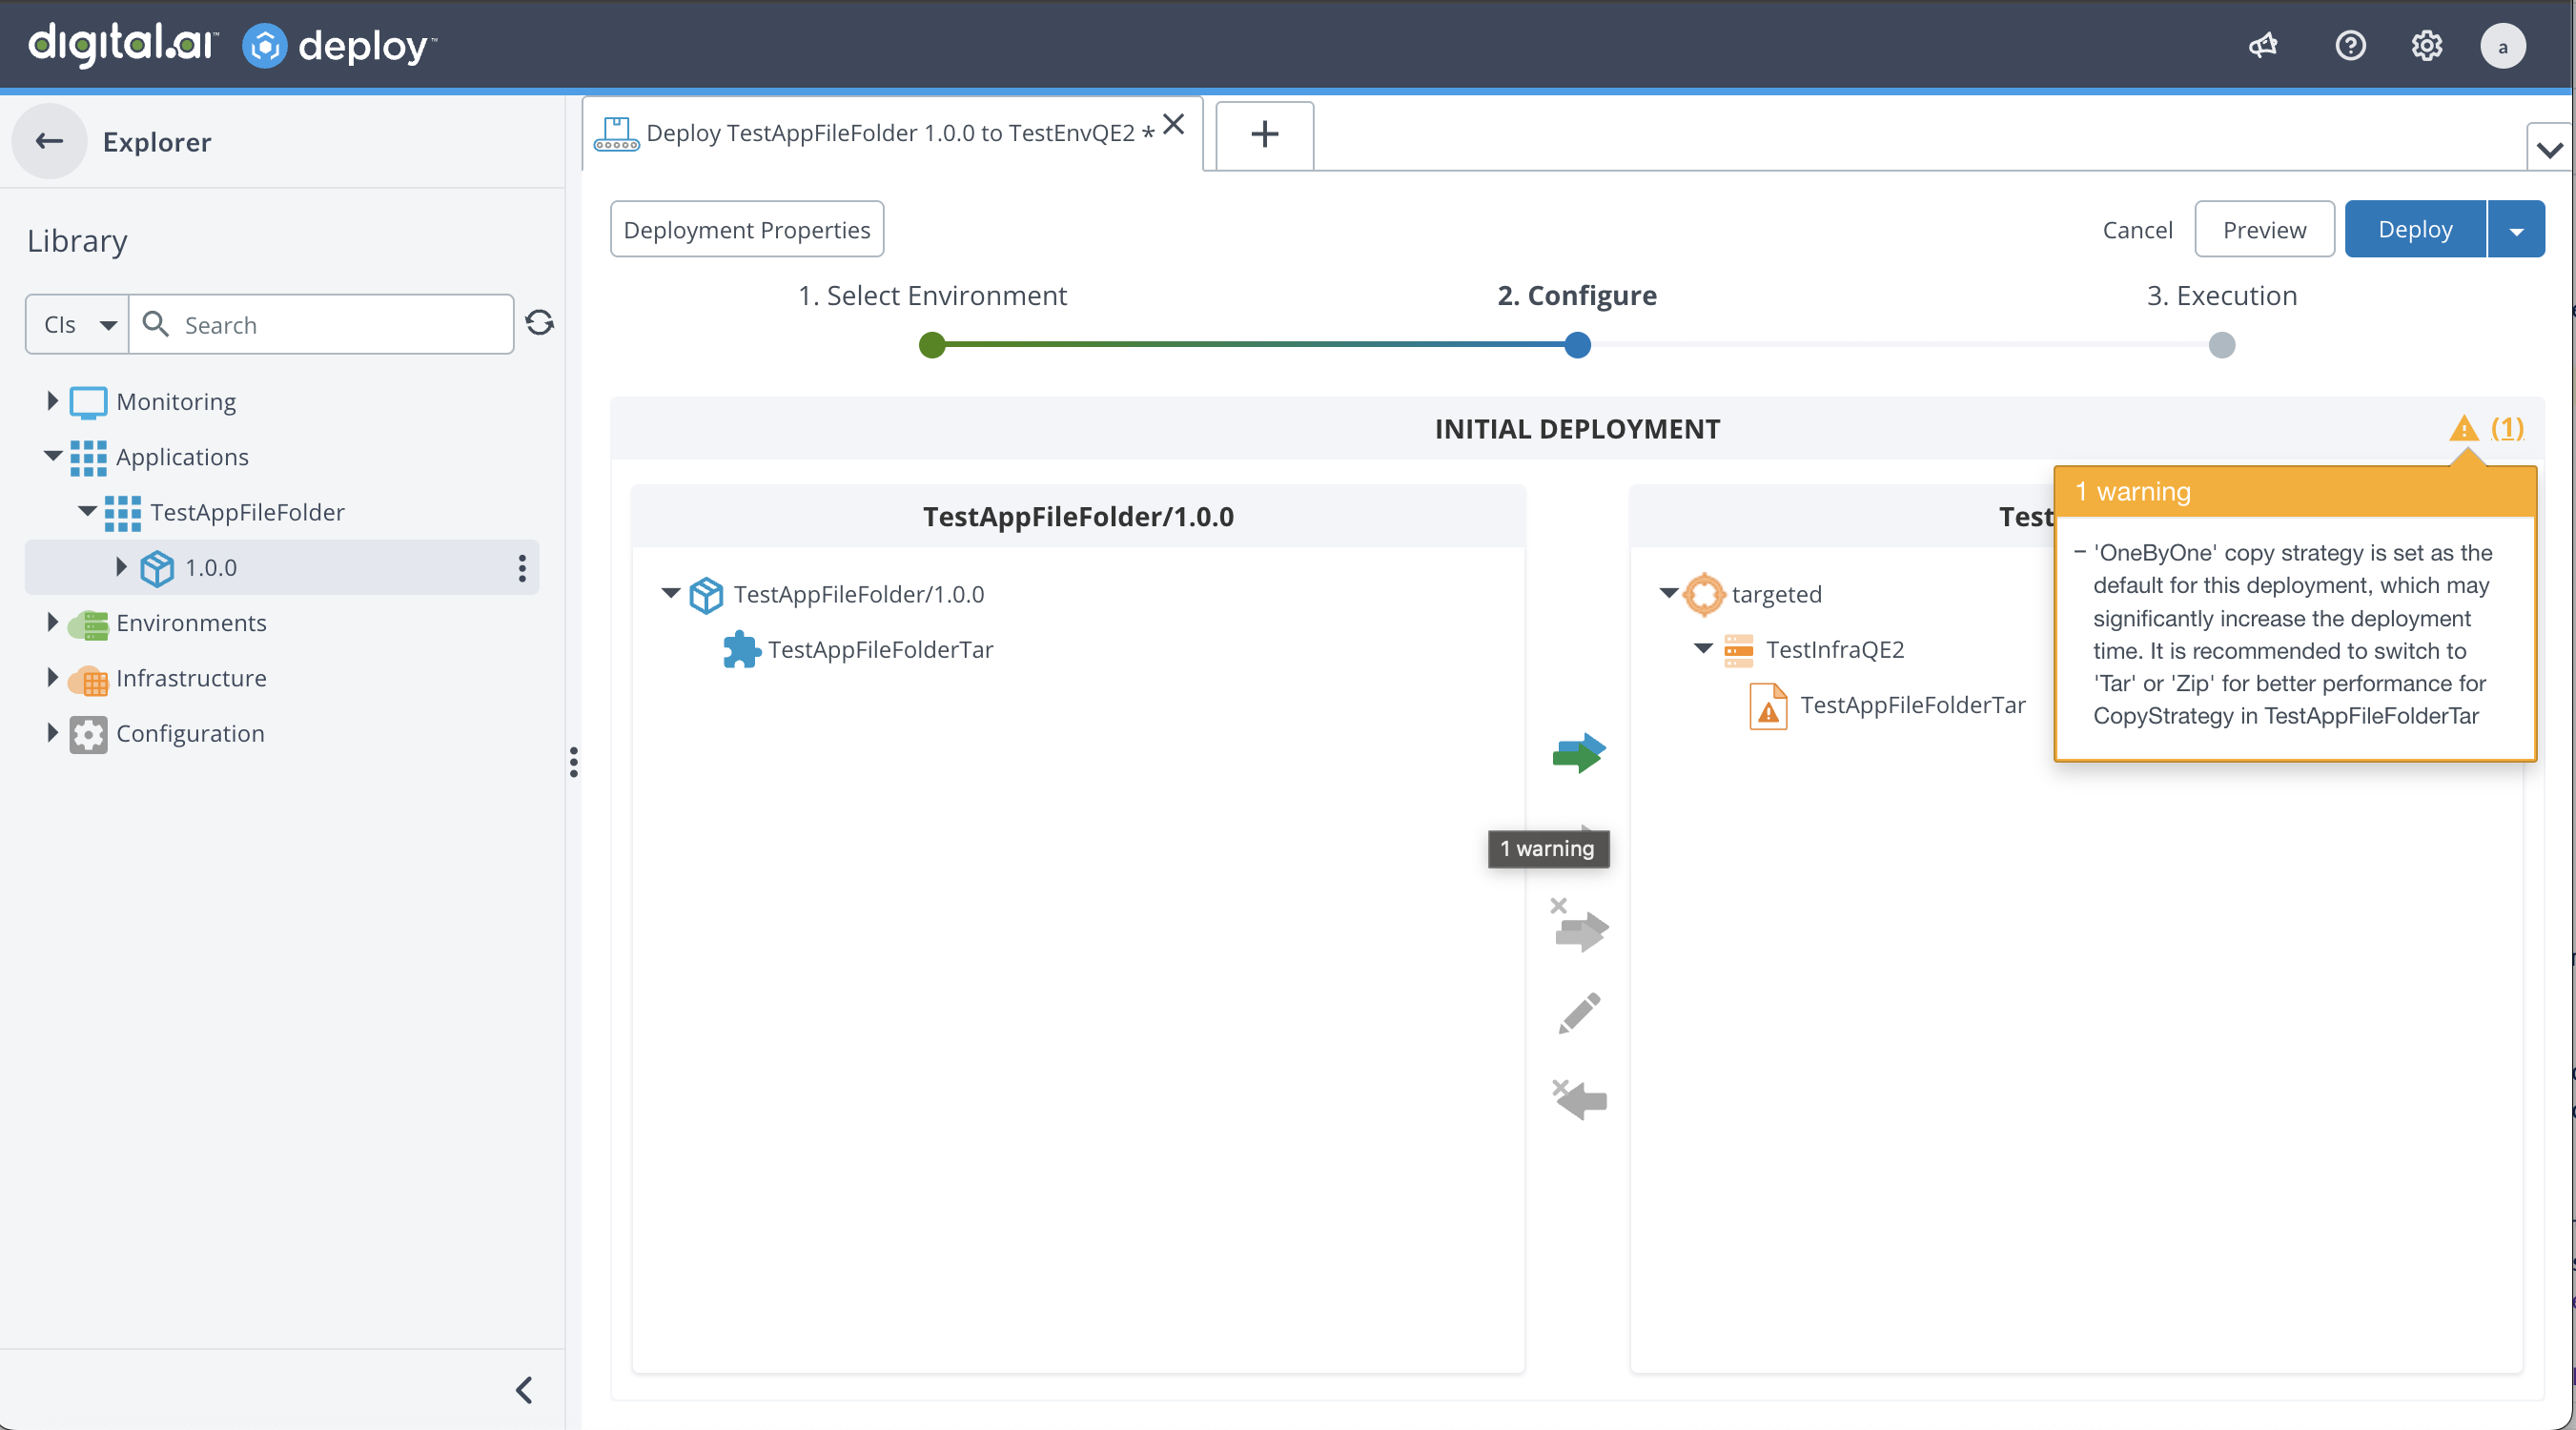The height and width of the screenshot is (1430, 2576).
Task: Collapse the Applications tree node
Action: 53,456
